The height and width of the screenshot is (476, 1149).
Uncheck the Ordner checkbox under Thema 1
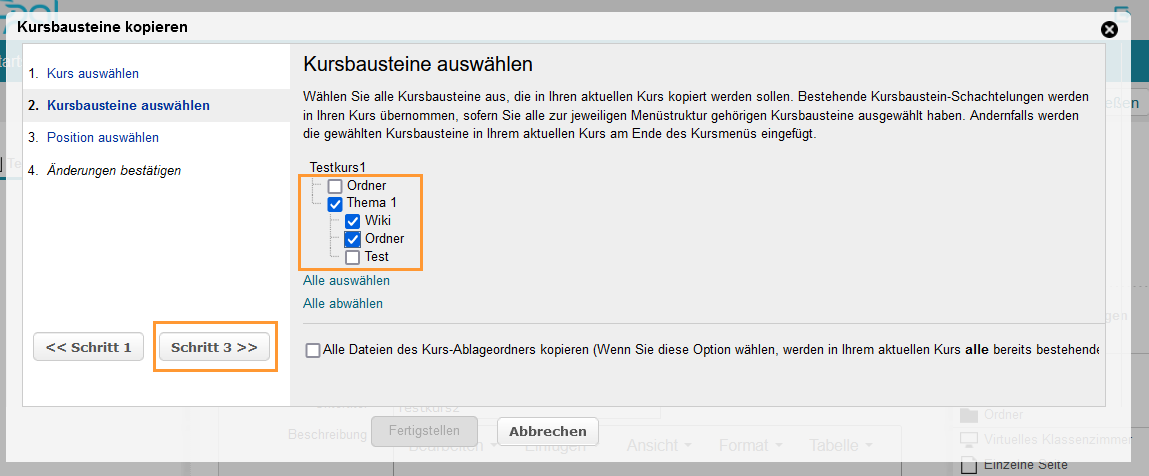(x=353, y=239)
